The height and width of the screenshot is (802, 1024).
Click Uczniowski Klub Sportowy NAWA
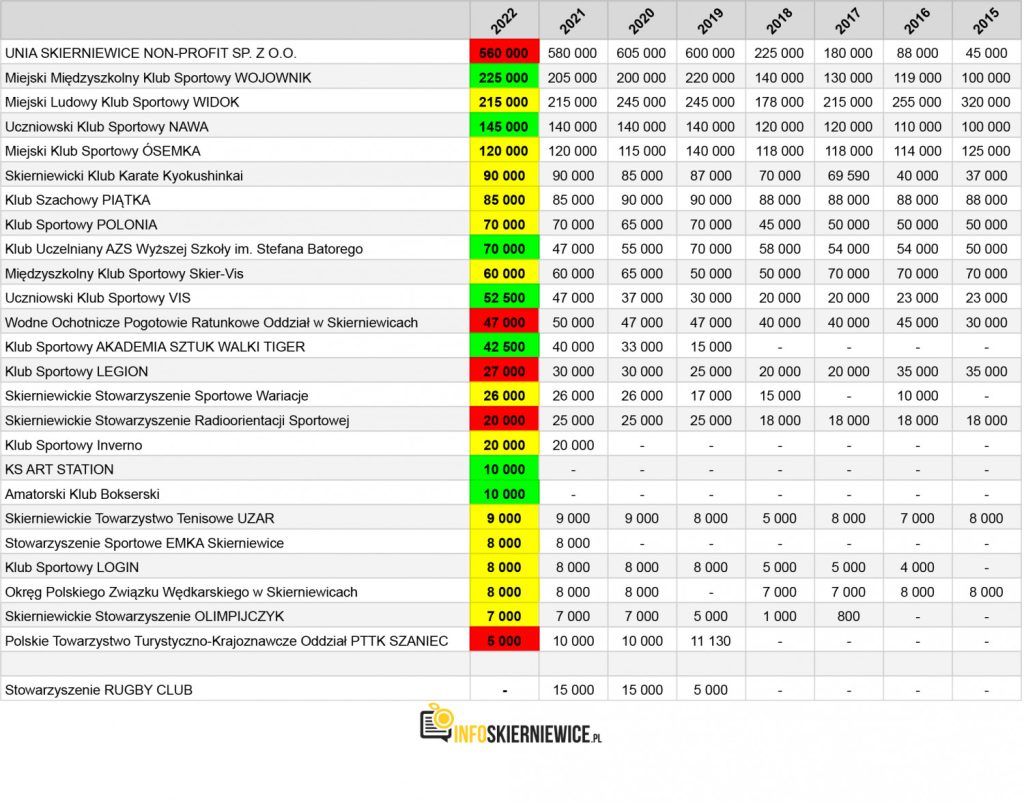[107, 127]
